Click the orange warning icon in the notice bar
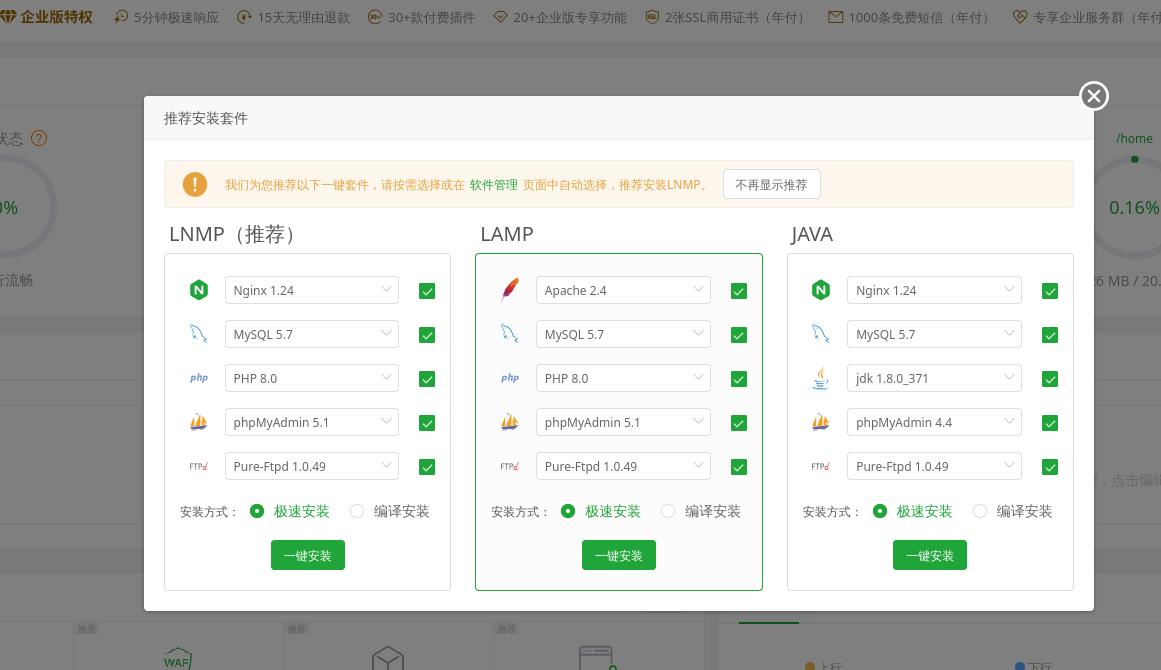 click(194, 184)
